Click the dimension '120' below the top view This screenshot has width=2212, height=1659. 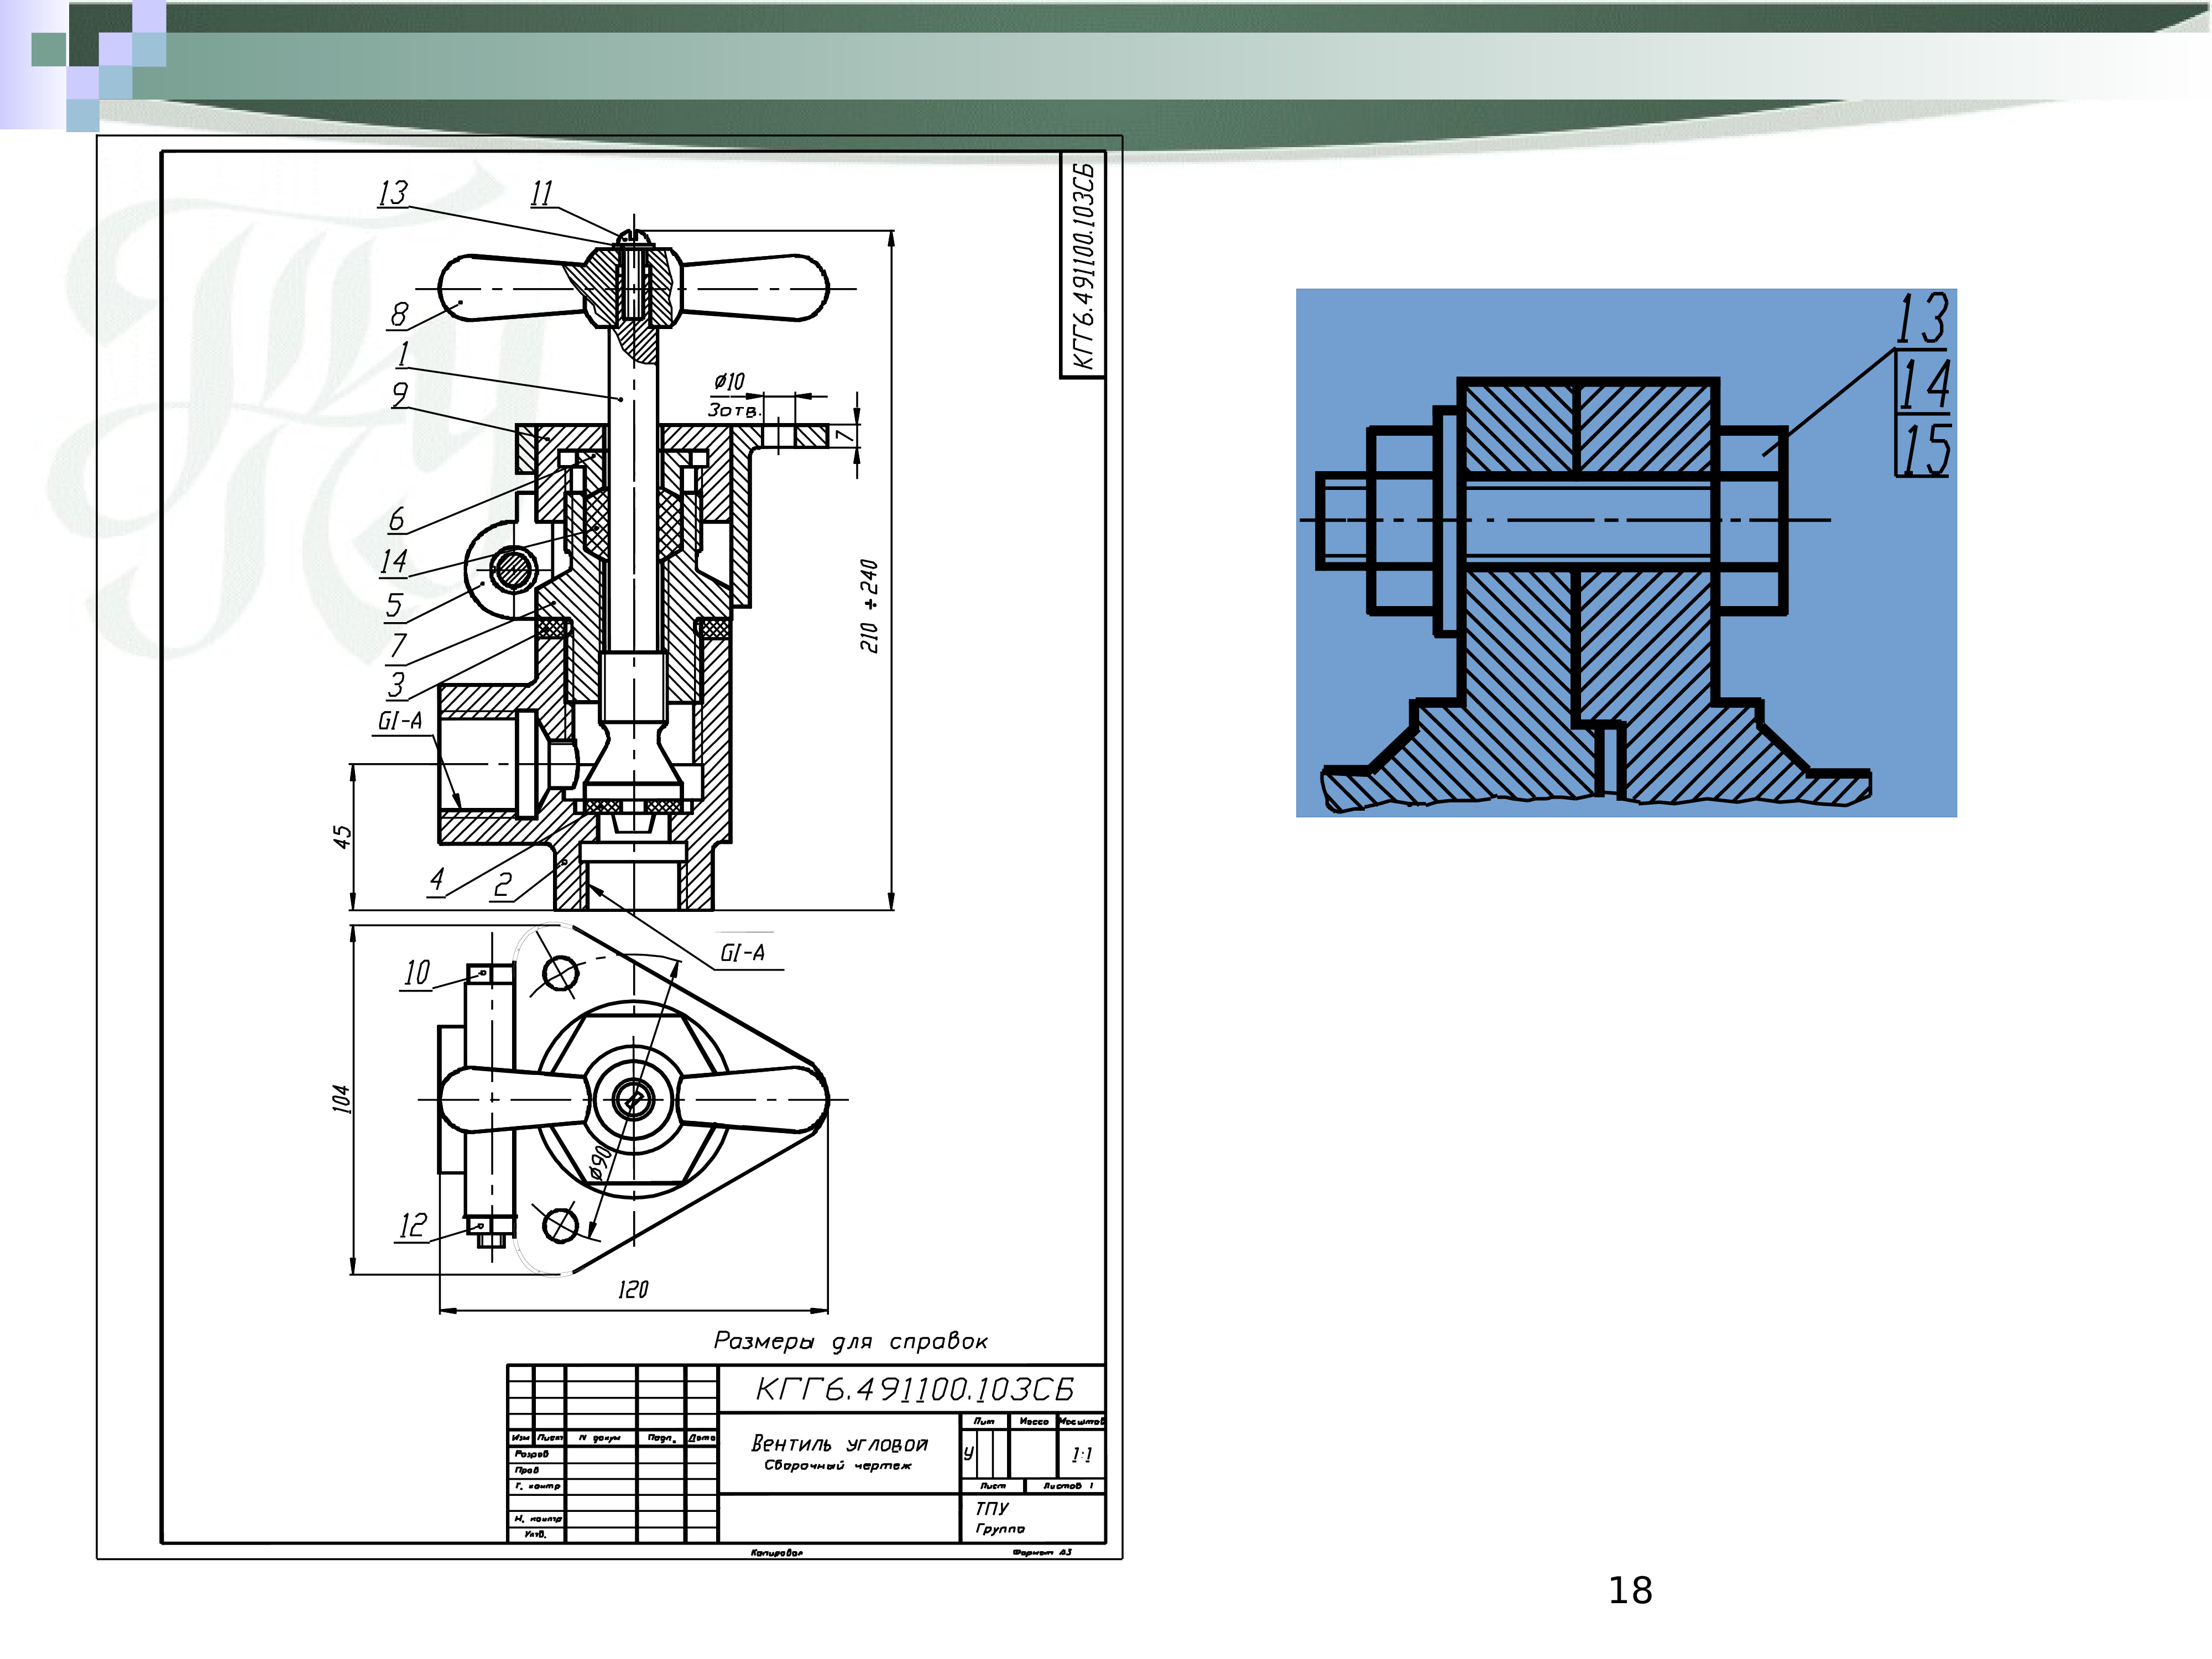(x=633, y=1289)
